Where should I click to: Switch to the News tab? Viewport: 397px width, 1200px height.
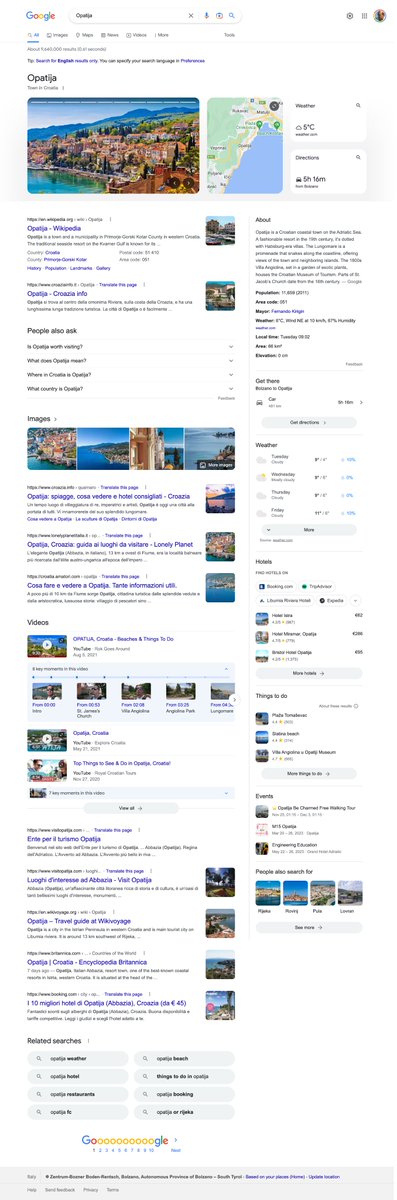point(110,34)
